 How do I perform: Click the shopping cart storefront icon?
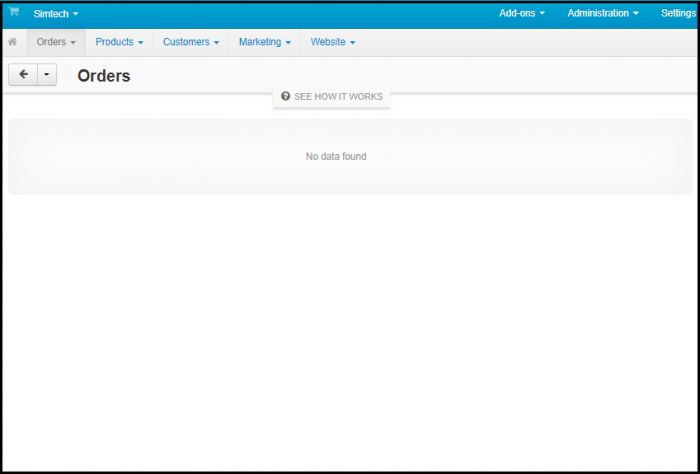[14, 12]
